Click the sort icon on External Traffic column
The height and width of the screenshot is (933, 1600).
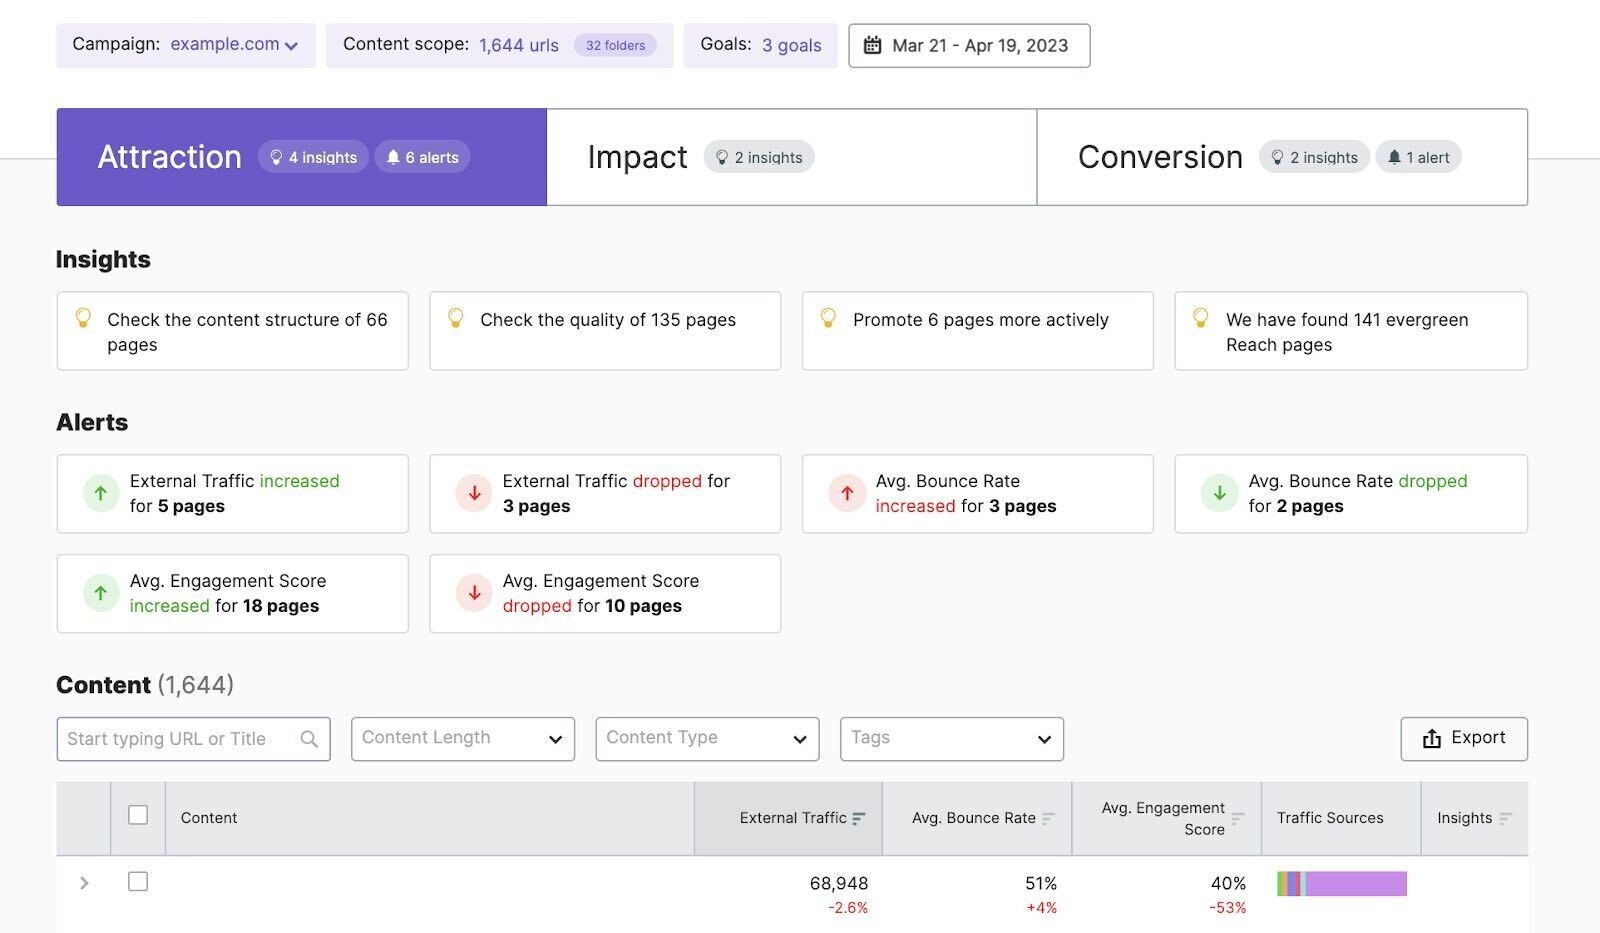[859, 817]
